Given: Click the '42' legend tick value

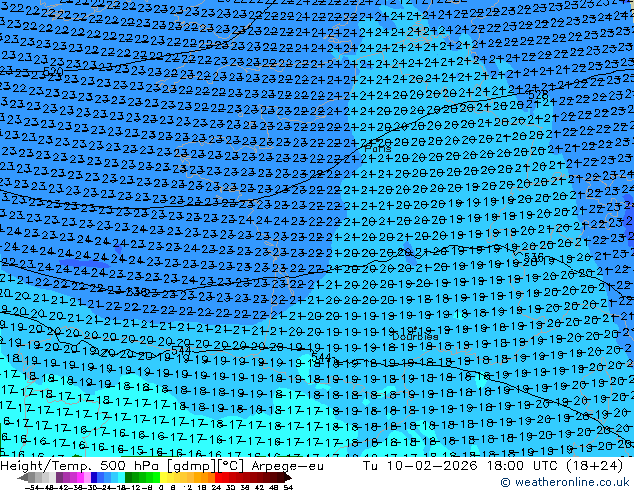Looking at the screenshot, I should click(260, 488).
